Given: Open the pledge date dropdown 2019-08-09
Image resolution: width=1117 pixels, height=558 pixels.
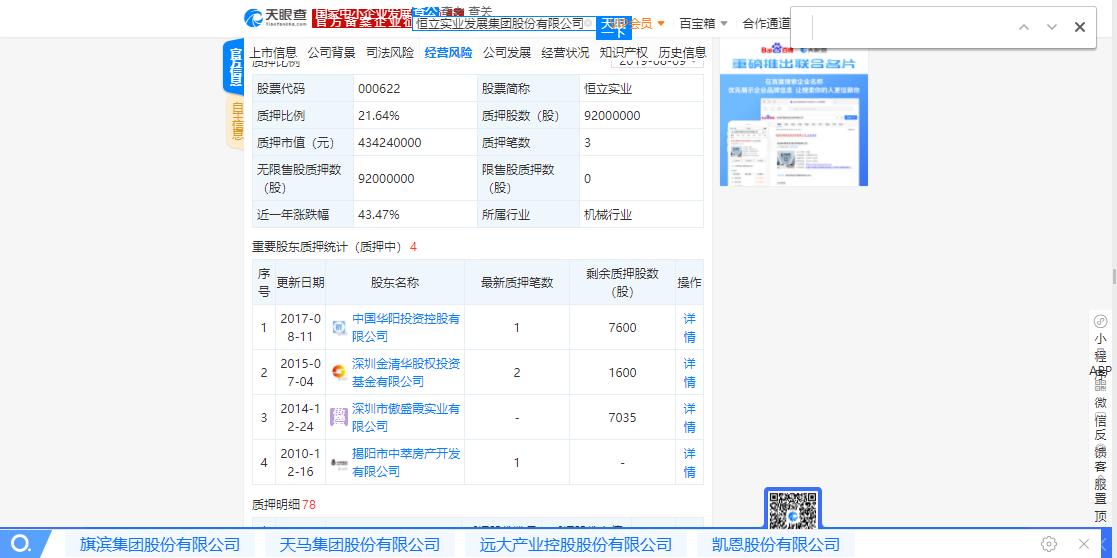Looking at the screenshot, I should [657, 62].
